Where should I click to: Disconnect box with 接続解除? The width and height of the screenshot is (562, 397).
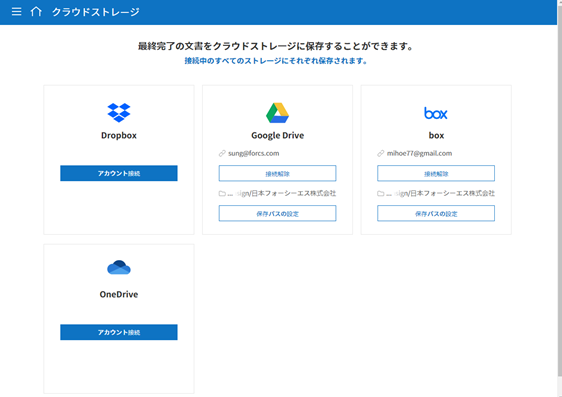pos(436,174)
